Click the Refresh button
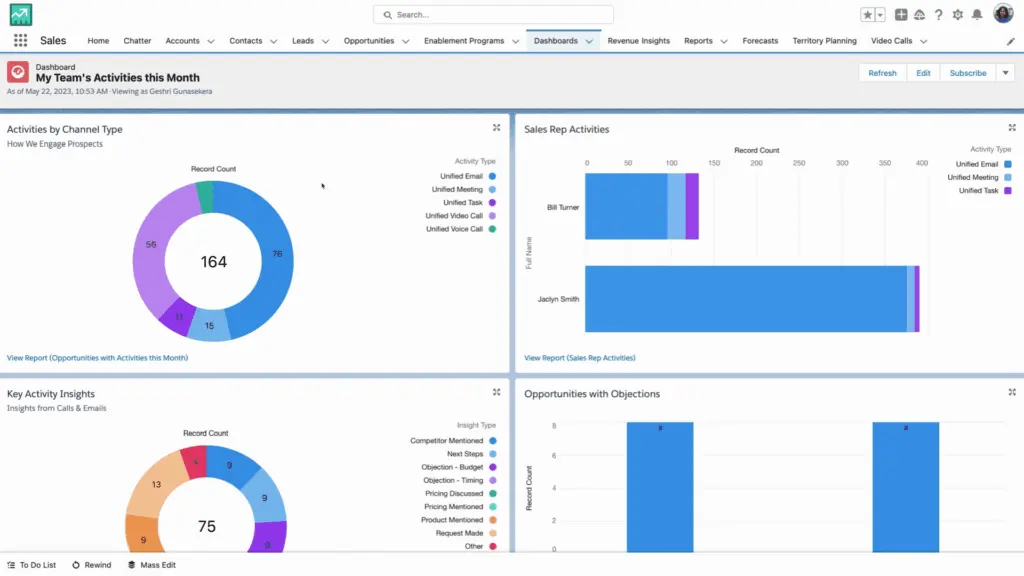 (882, 73)
